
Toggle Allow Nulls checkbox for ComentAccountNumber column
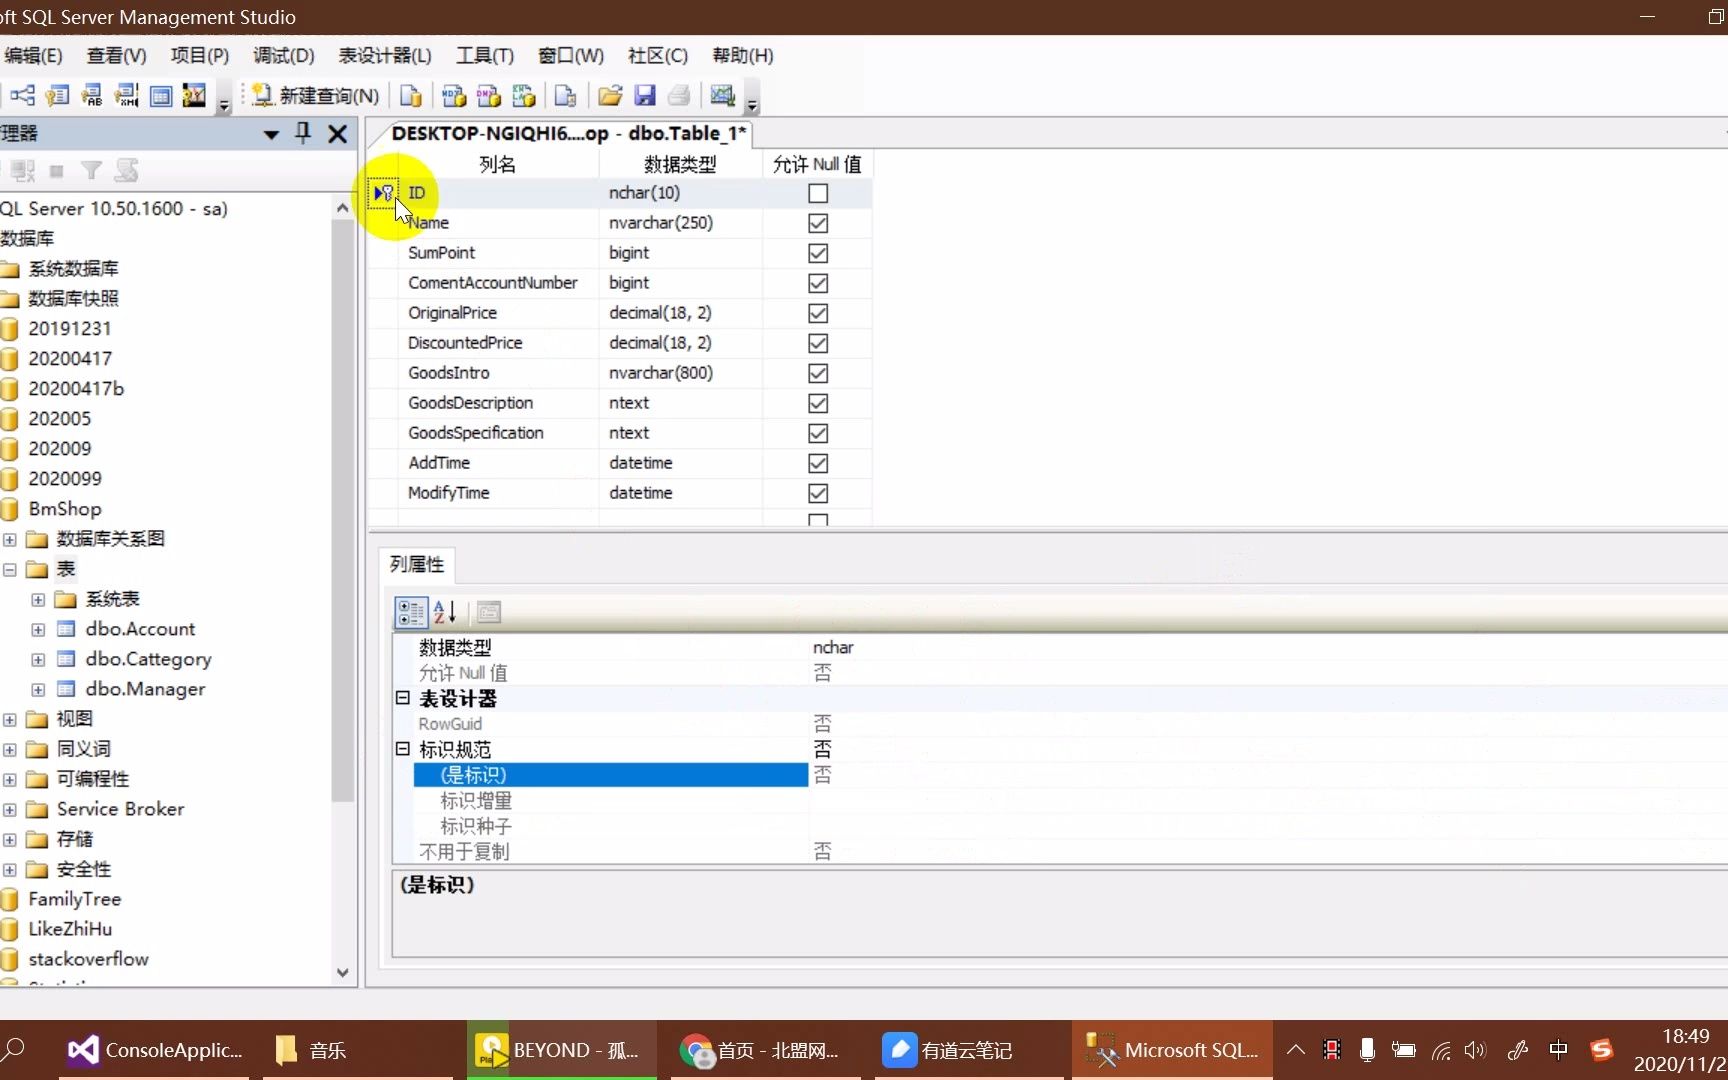tap(818, 283)
